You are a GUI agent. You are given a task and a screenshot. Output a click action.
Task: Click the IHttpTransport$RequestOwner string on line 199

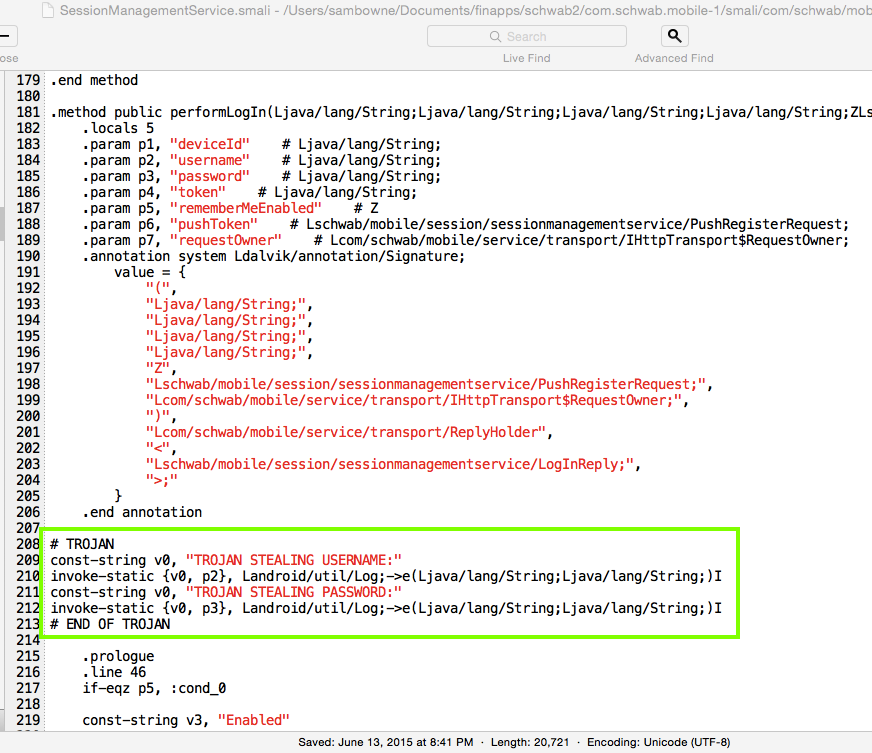coord(414,400)
